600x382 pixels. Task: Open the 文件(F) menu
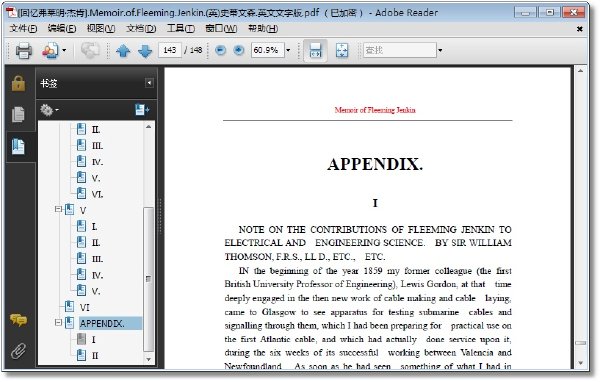tap(23, 29)
